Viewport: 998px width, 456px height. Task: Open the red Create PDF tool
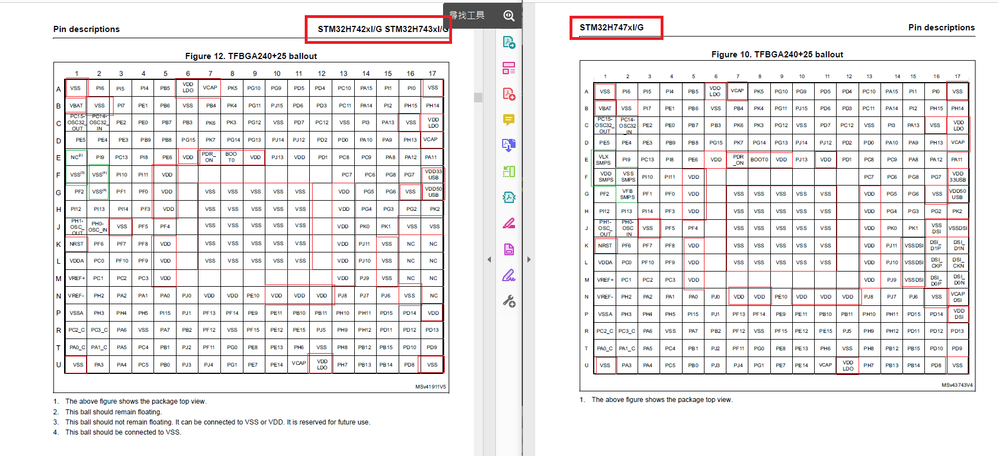[x=509, y=94]
